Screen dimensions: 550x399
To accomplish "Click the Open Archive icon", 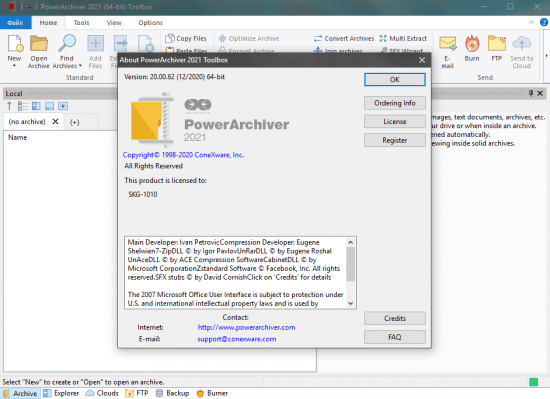I will pos(39,43).
